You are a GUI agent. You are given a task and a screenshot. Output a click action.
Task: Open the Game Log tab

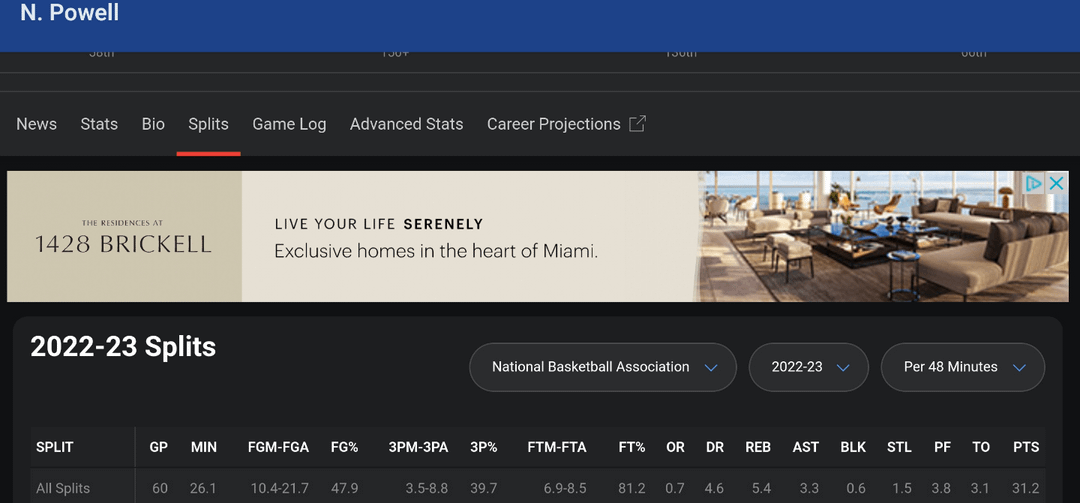click(289, 124)
